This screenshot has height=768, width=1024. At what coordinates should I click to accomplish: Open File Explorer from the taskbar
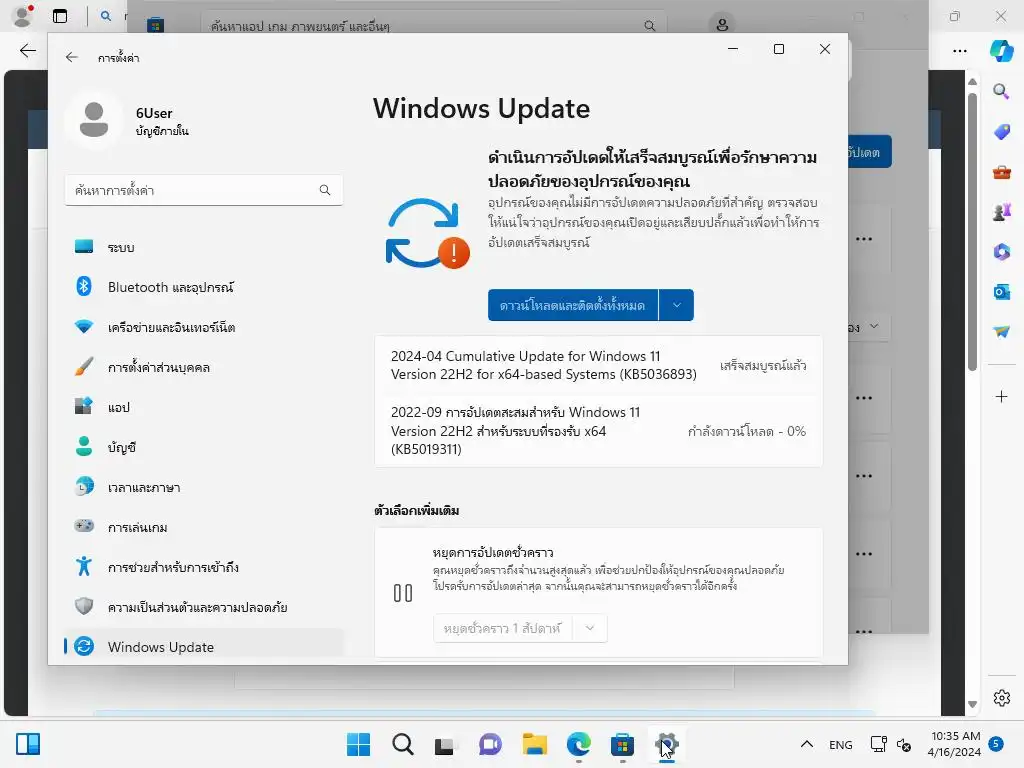tap(534, 744)
